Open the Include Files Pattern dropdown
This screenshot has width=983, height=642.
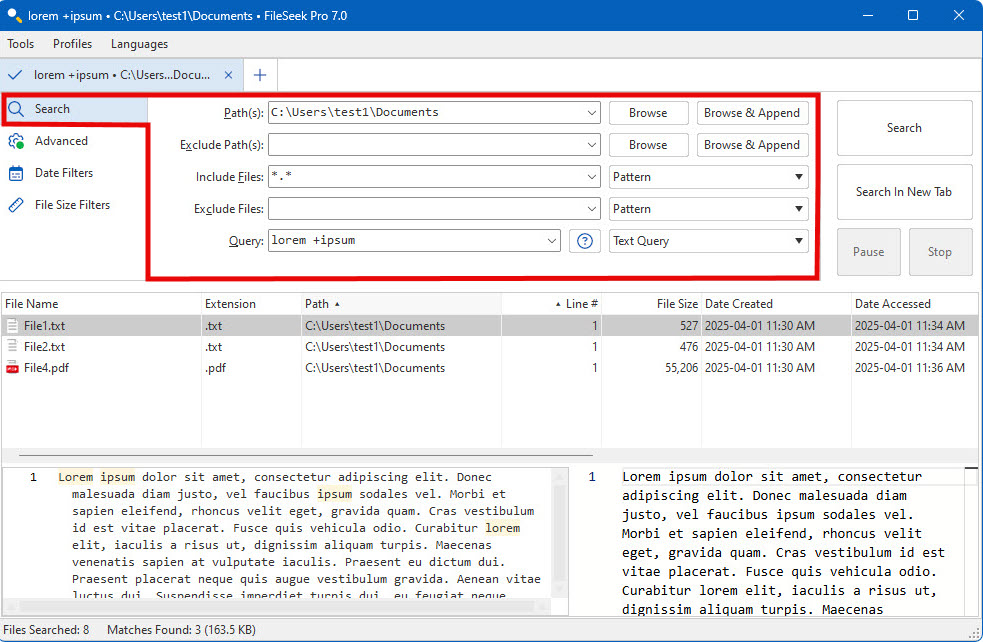click(x=708, y=177)
